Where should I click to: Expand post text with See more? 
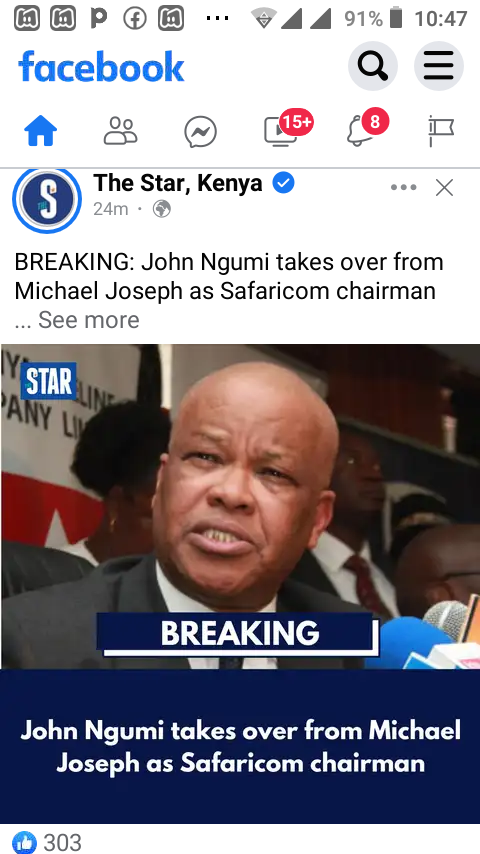click(x=89, y=320)
